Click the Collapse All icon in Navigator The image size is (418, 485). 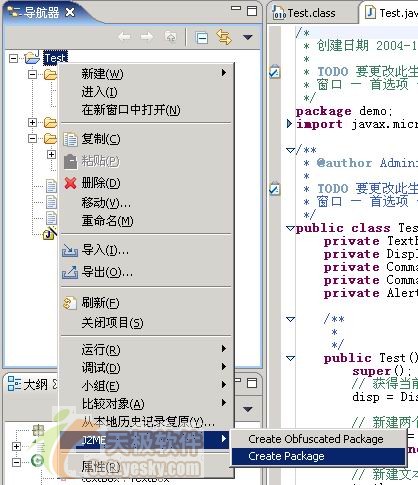point(202,37)
